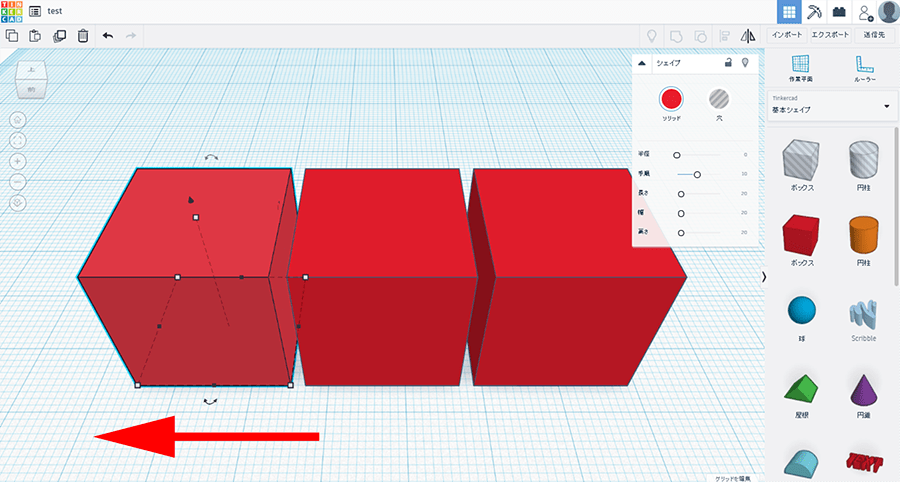The height and width of the screenshot is (482, 900).
Task: Reset to home view icon
Action: coord(18,119)
